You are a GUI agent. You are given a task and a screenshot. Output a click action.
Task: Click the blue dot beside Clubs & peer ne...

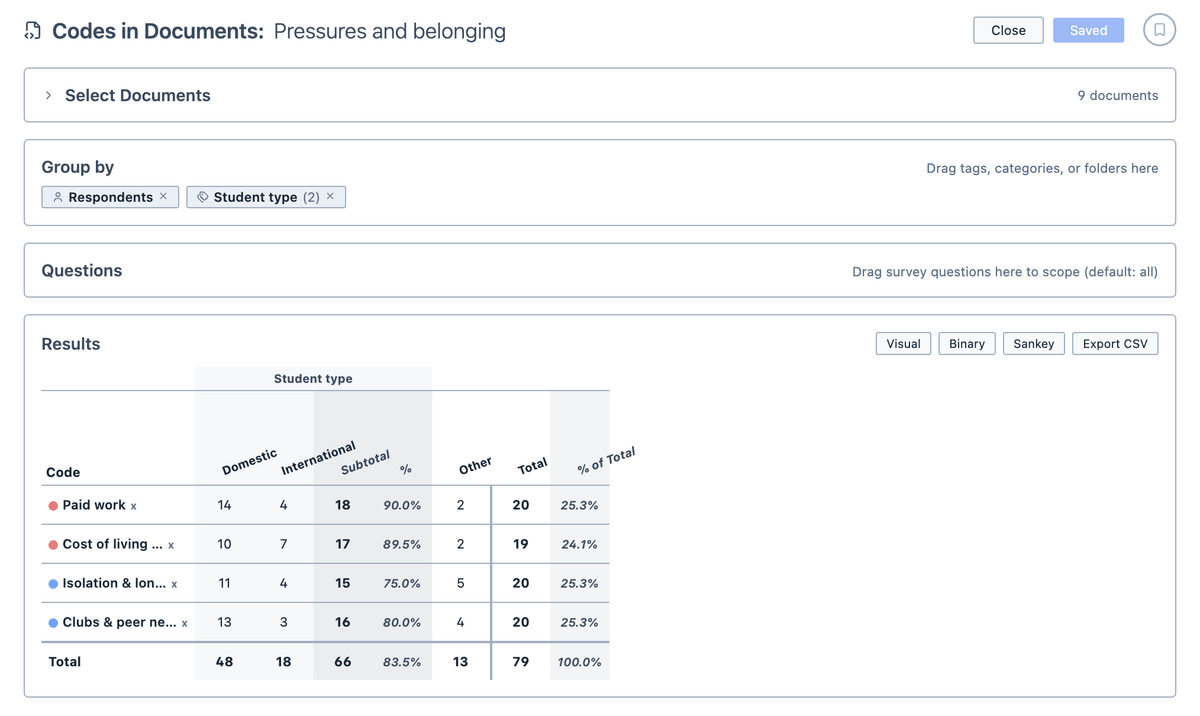click(x=53, y=623)
